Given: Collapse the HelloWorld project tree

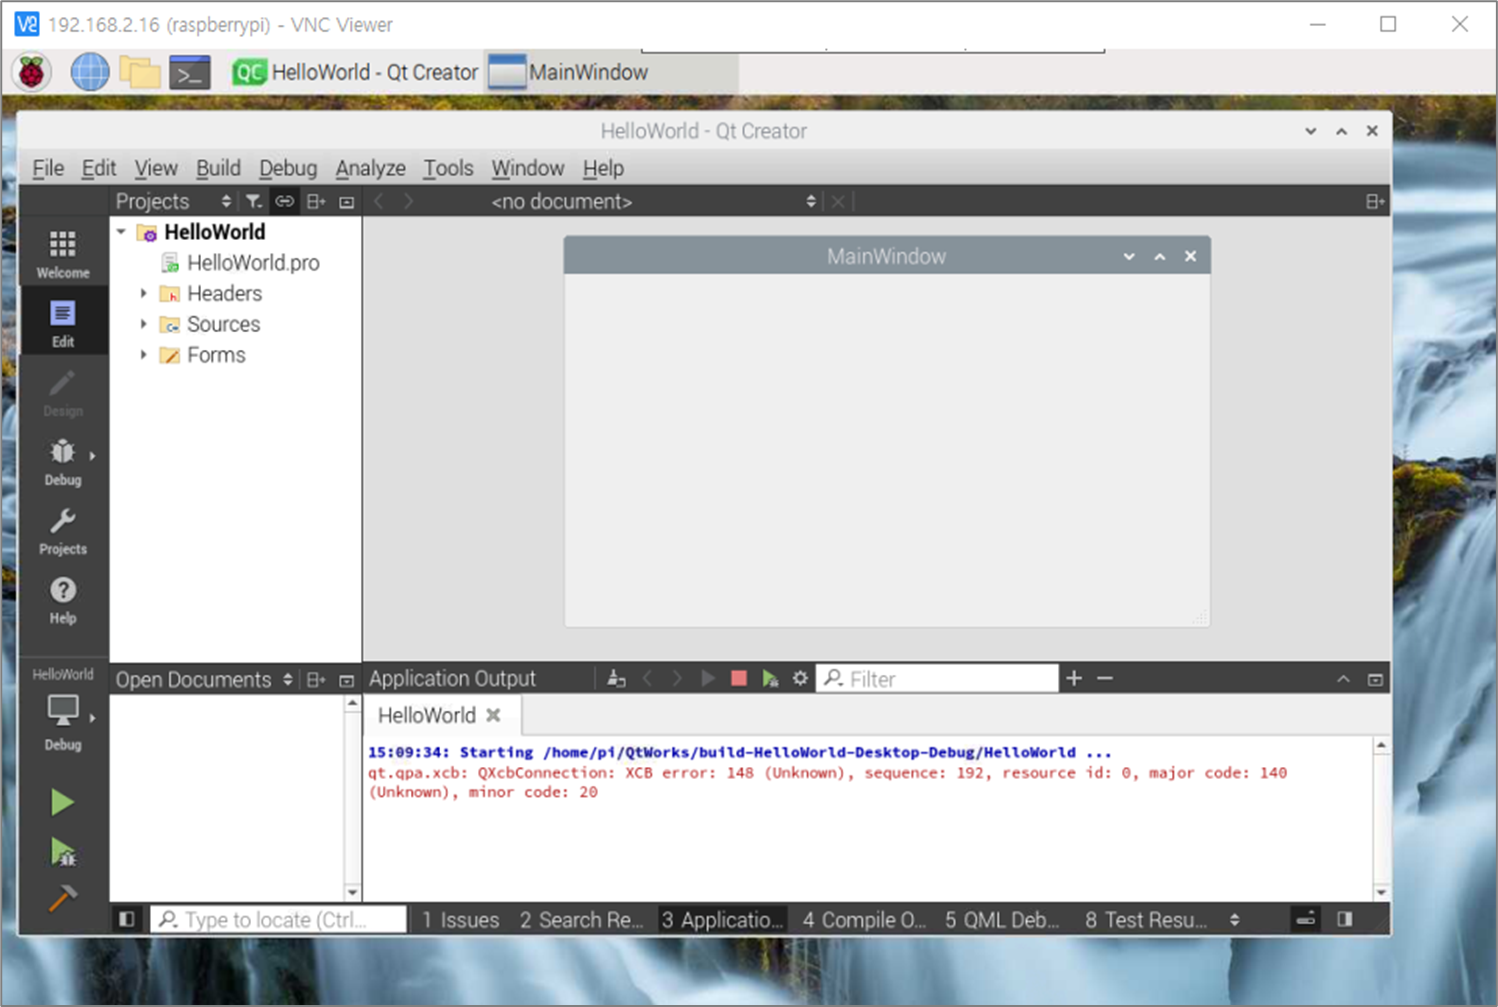Looking at the screenshot, I should tap(121, 232).
